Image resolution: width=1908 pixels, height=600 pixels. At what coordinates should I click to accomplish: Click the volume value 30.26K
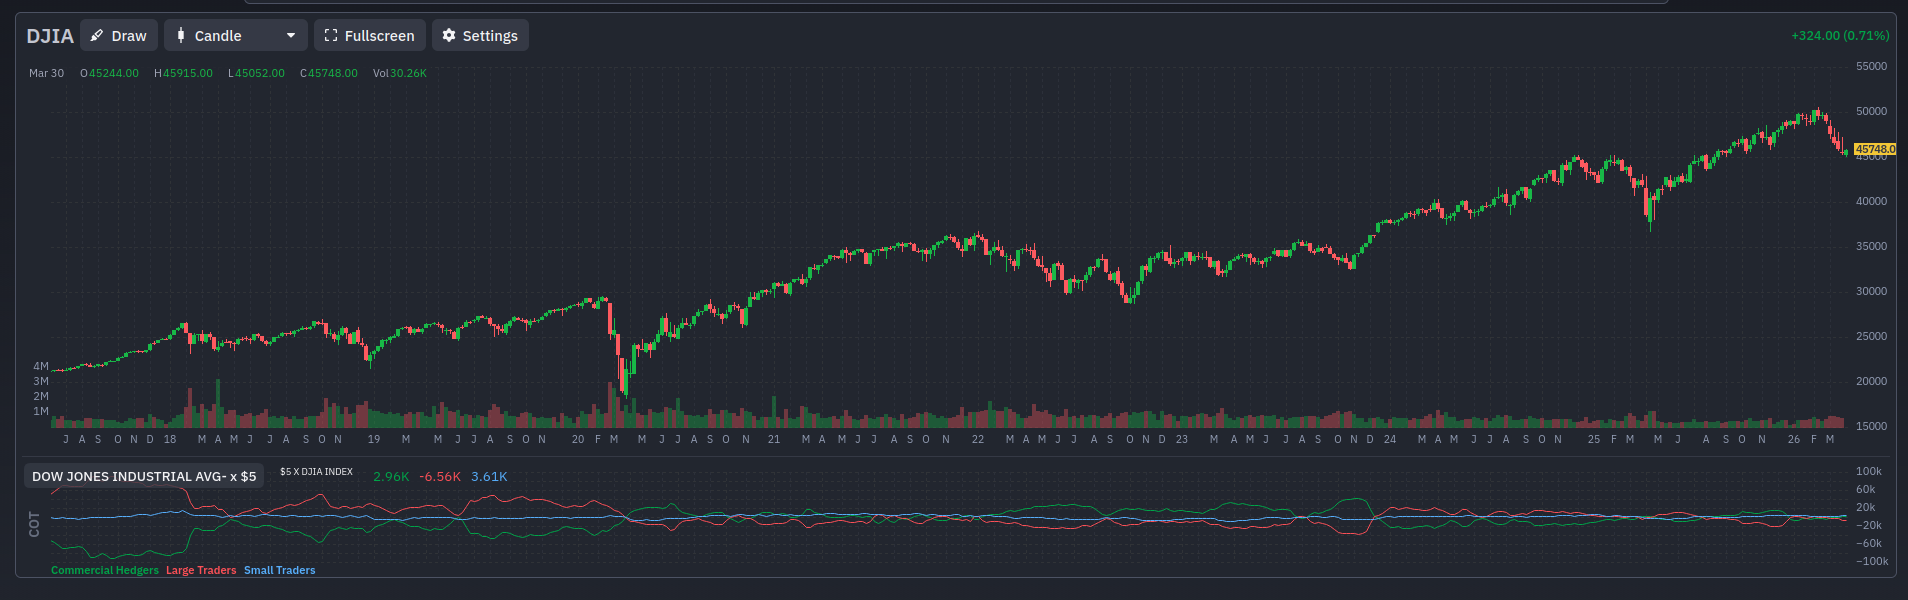[x=408, y=73]
